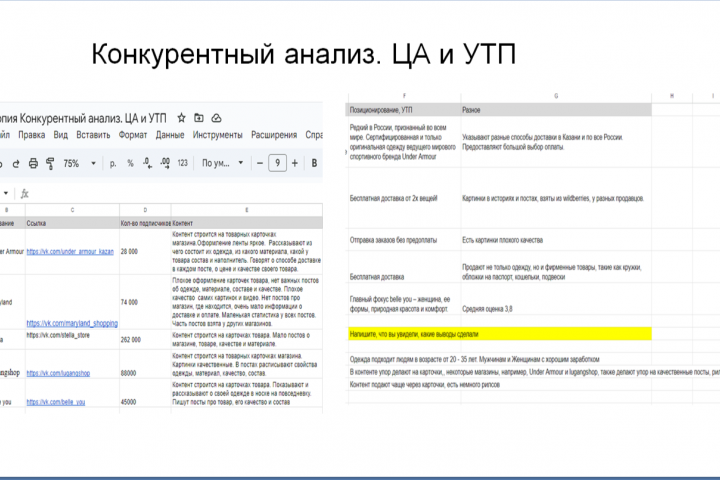
Task: Select the Главный фокус belle you cell
Action: 404,299
